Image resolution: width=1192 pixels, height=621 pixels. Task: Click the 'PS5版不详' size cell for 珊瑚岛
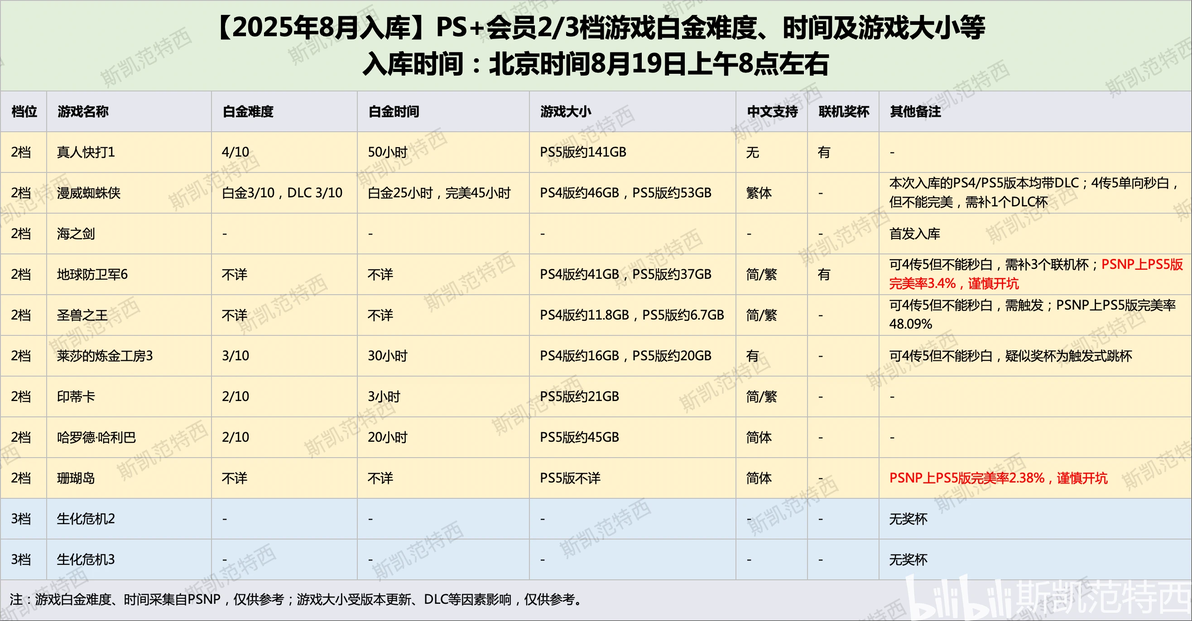coord(570,478)
